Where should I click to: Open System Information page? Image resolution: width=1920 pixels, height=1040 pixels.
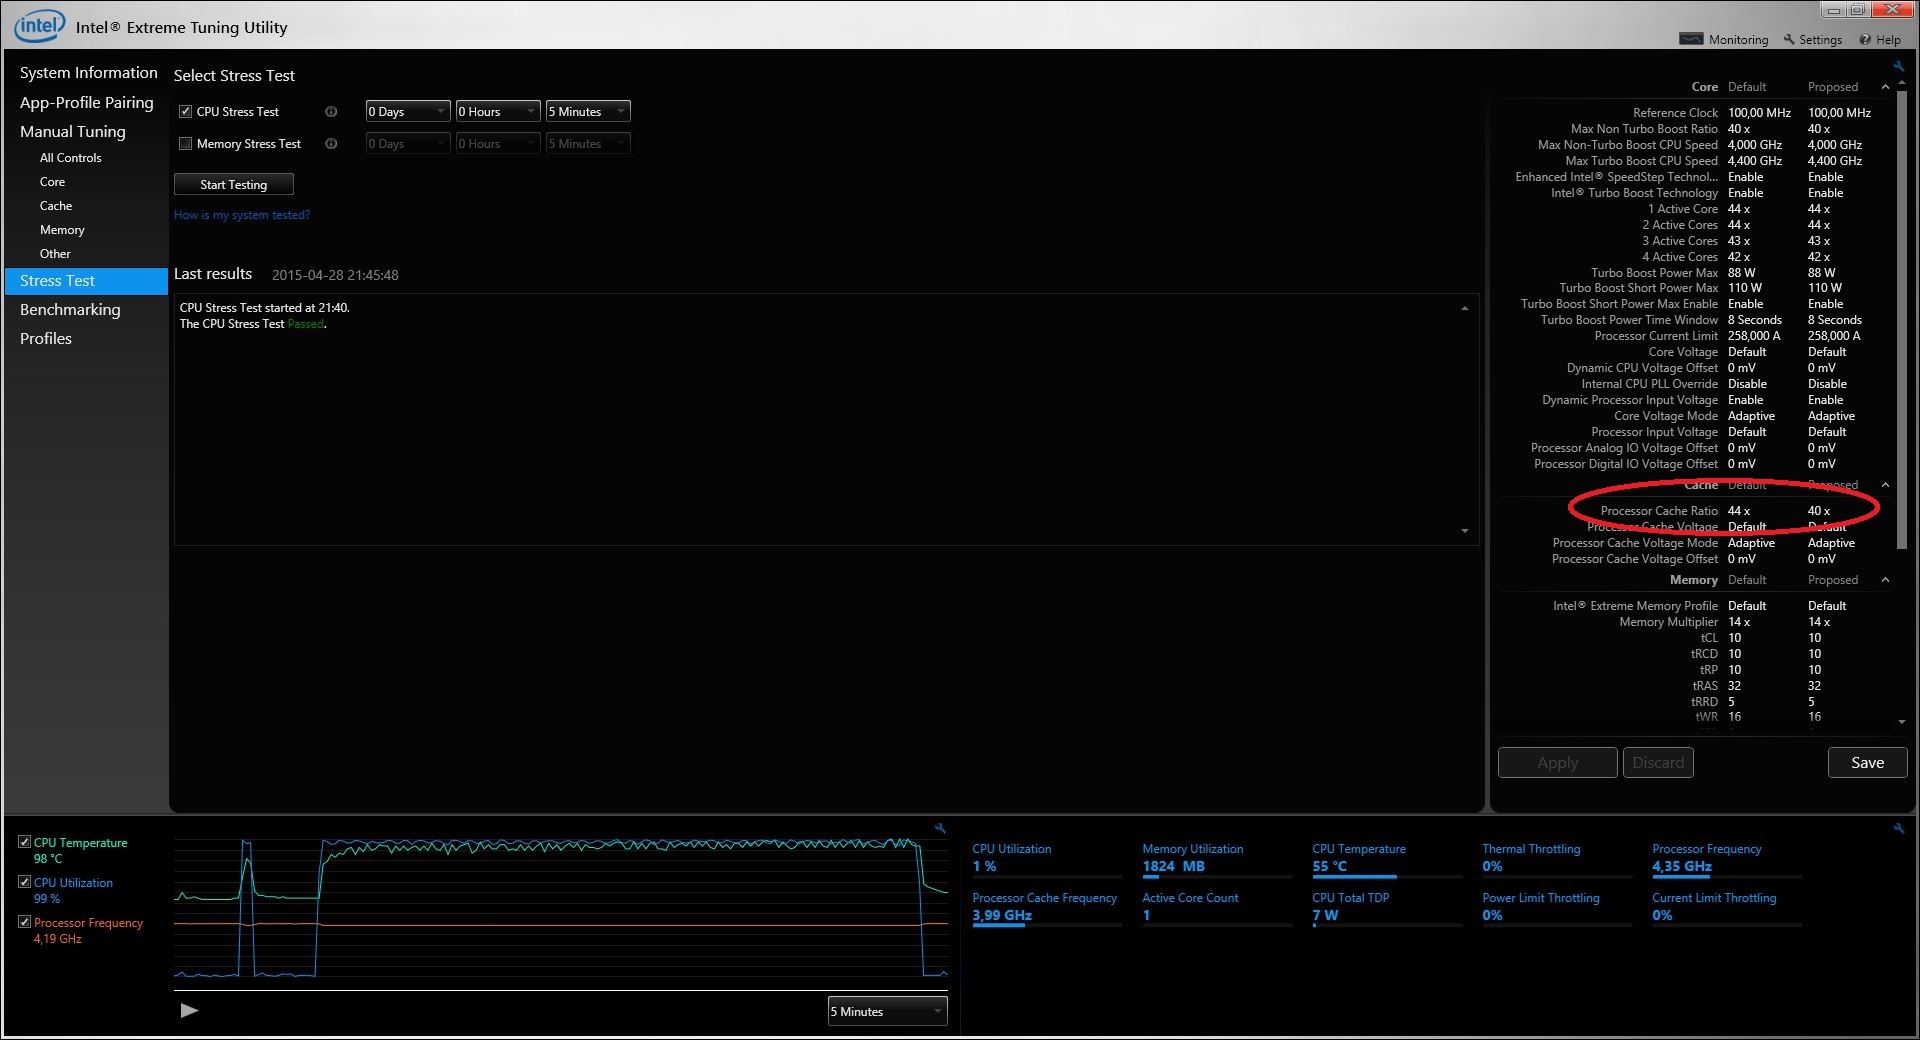[x=88, y=73]
